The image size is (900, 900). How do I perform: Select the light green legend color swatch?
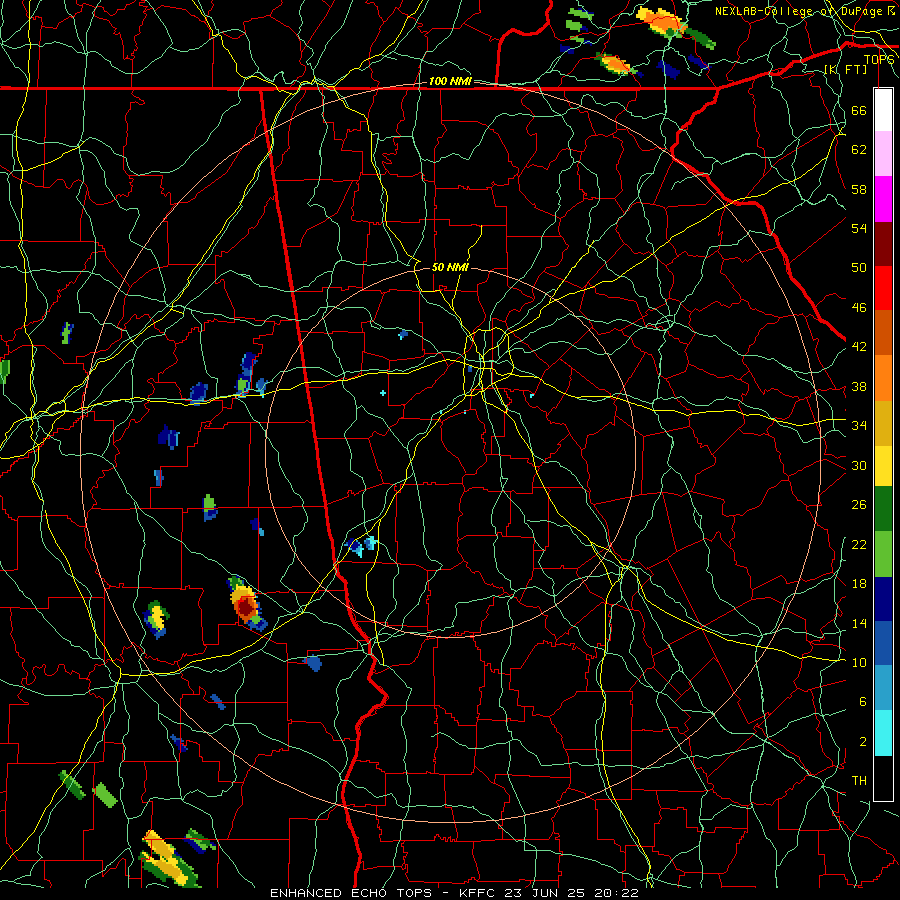(x=883, y=554)
